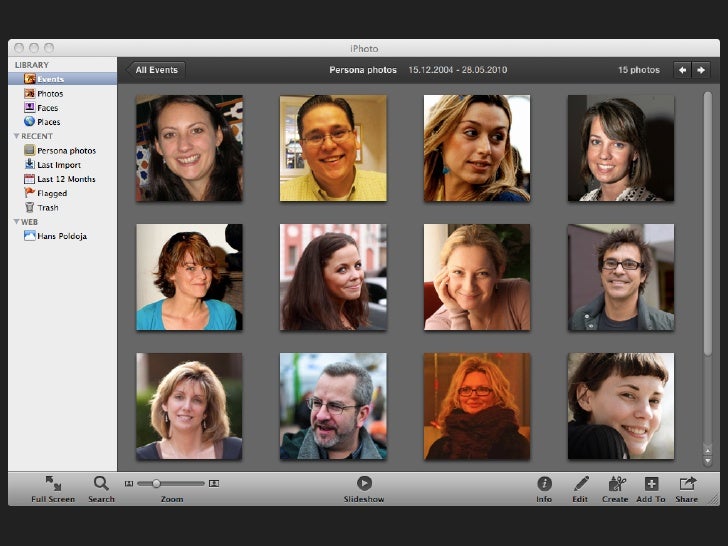Enter Full Screen mode
This screenshot has width=728, height=546.
[x=53, y=489]
